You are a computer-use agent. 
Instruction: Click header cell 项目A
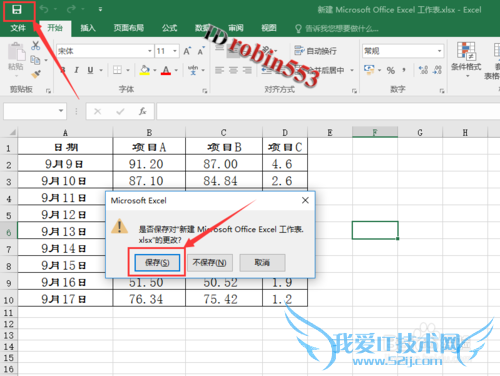149,146
